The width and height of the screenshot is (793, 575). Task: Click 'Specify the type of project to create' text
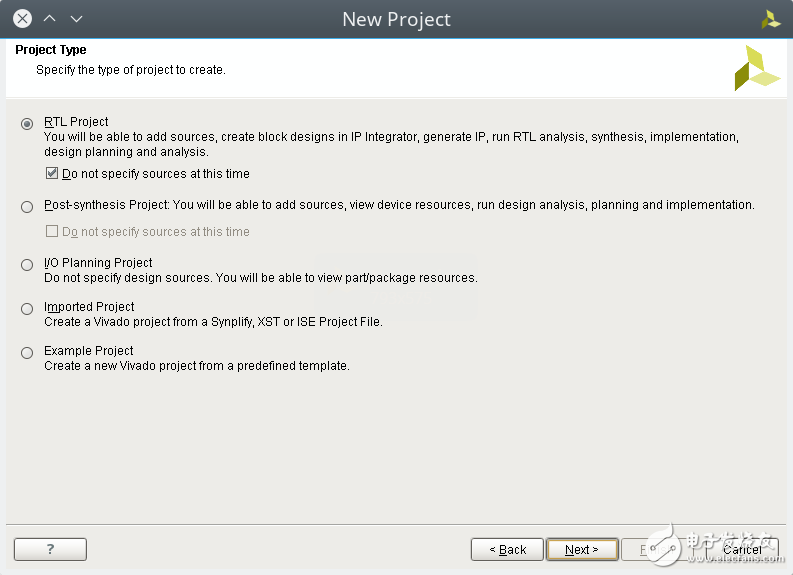pos(130,70)
